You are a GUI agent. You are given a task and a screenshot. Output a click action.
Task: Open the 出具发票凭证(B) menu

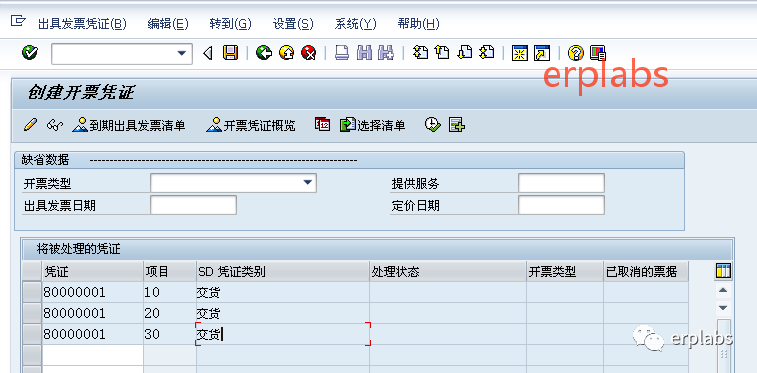tap(82, 24)
